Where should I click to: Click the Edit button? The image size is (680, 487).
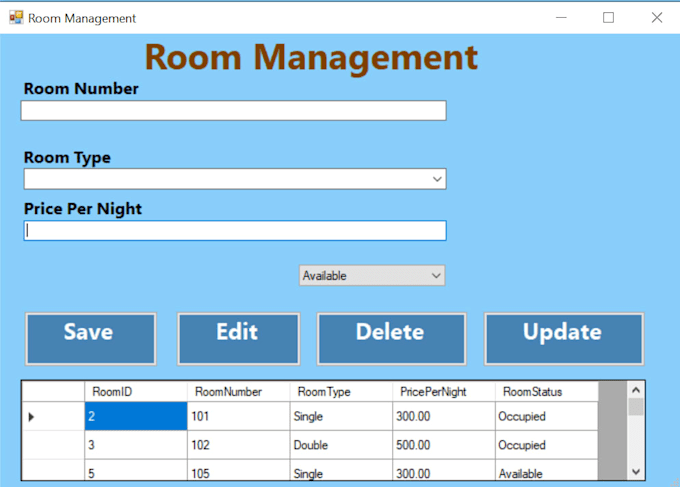pos(239,339)
